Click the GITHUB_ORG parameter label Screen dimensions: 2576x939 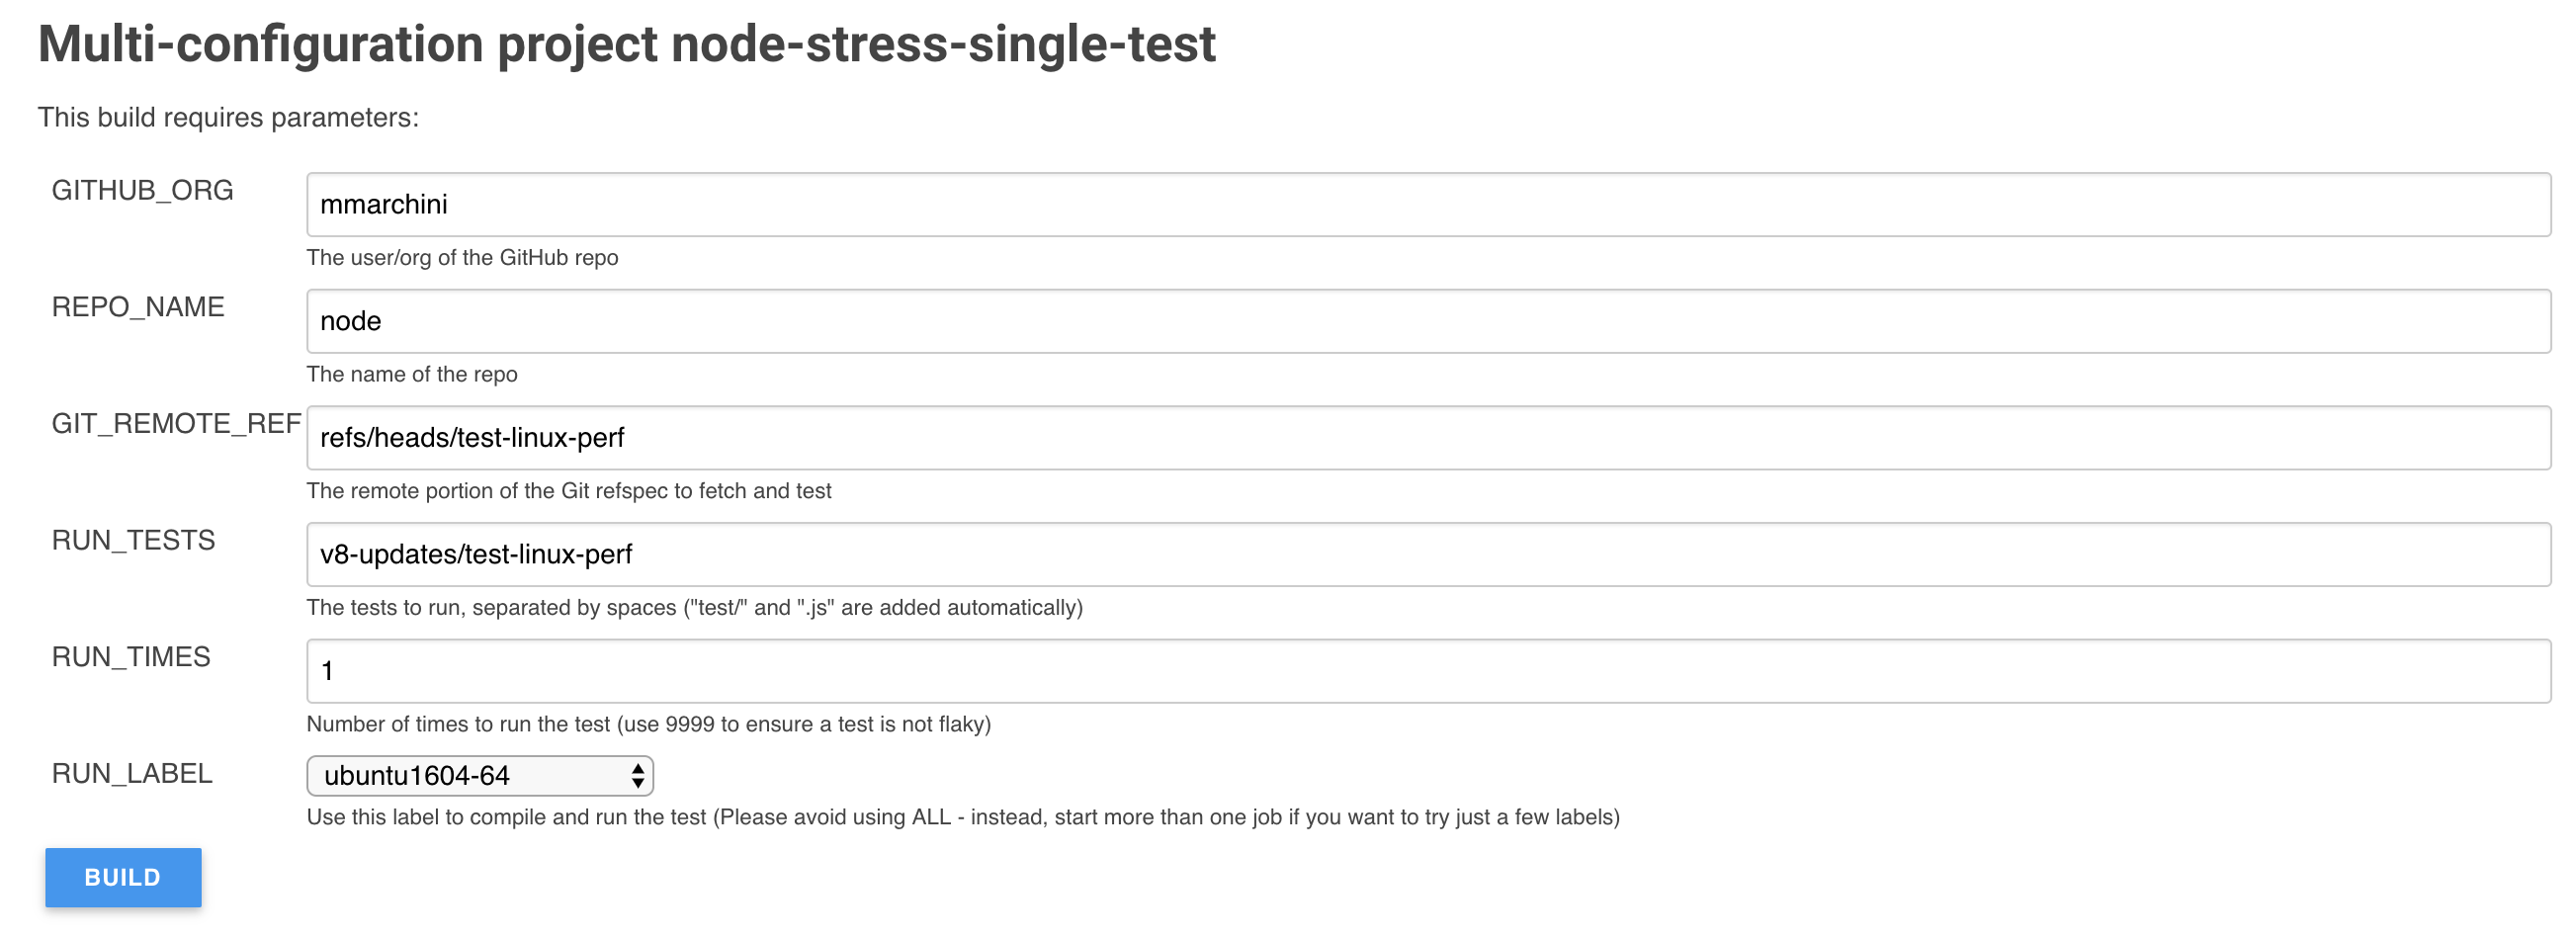coord(142,190)
